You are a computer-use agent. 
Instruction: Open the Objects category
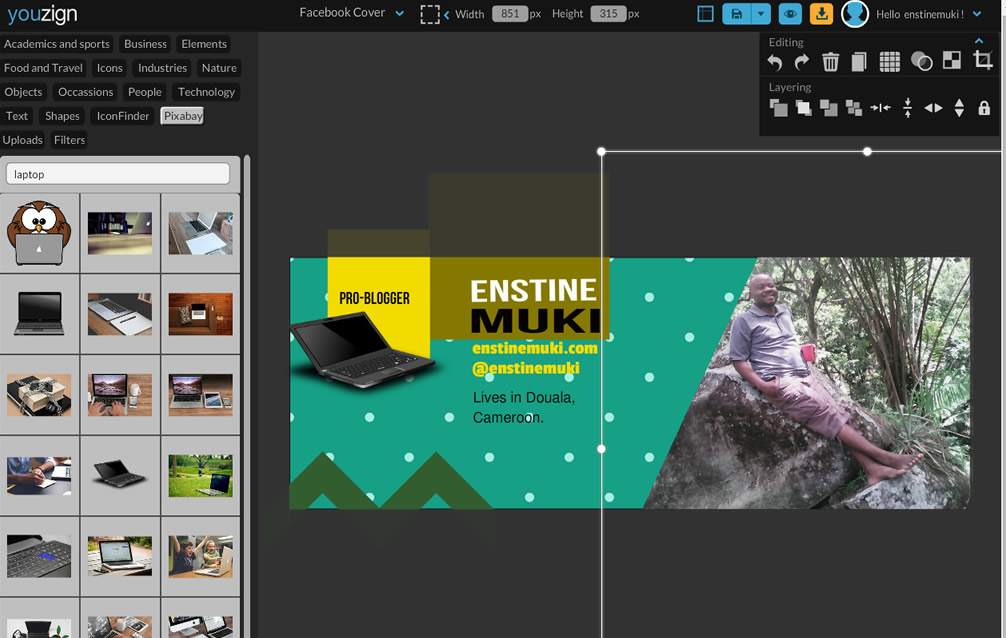click(x=23, y=92)
